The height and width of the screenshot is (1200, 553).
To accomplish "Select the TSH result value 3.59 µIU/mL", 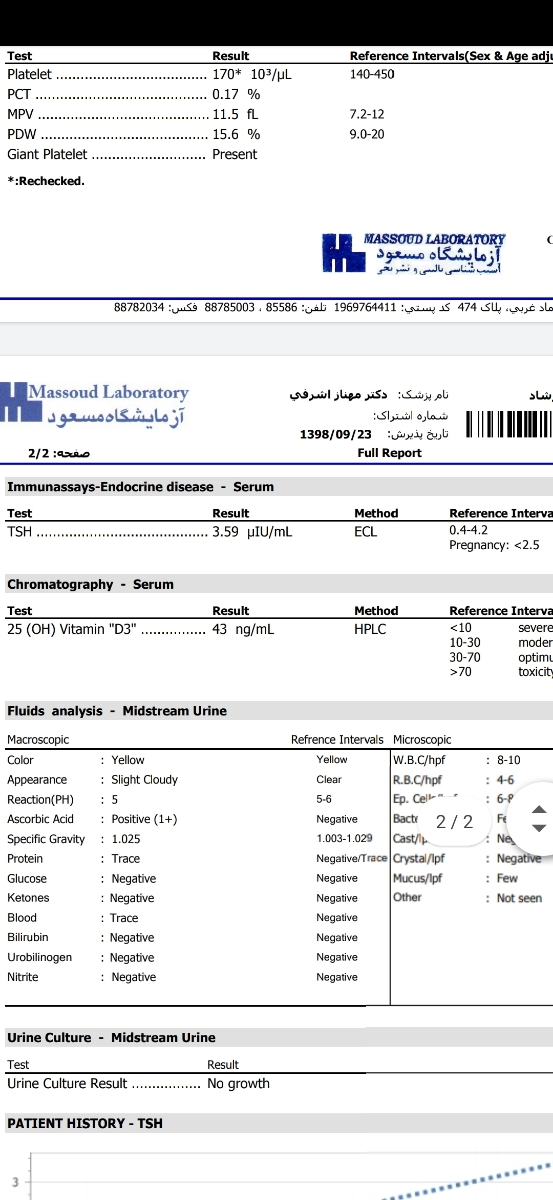I will click(x=252, y=532).
